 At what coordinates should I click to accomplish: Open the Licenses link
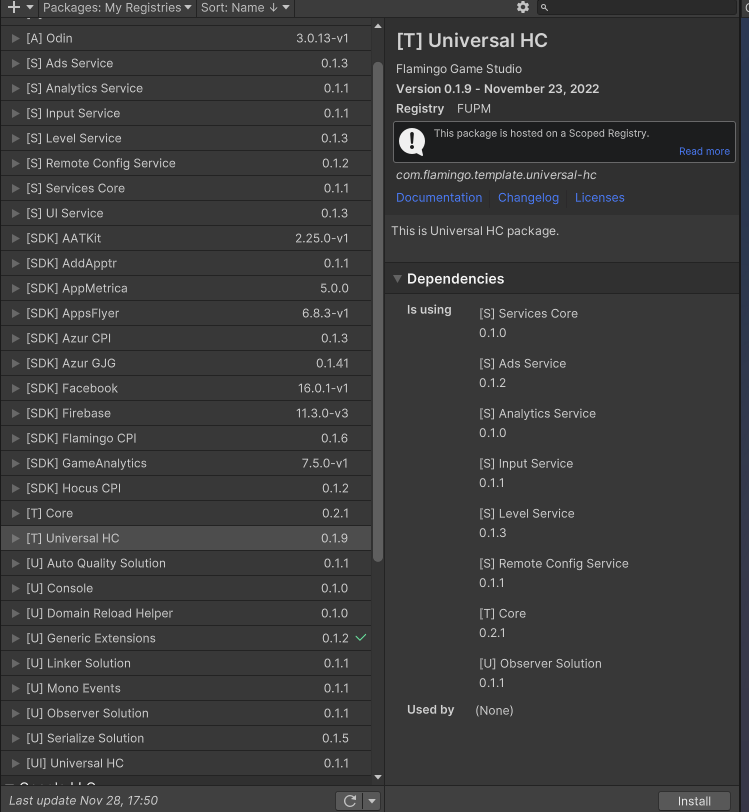coord(599,197)
